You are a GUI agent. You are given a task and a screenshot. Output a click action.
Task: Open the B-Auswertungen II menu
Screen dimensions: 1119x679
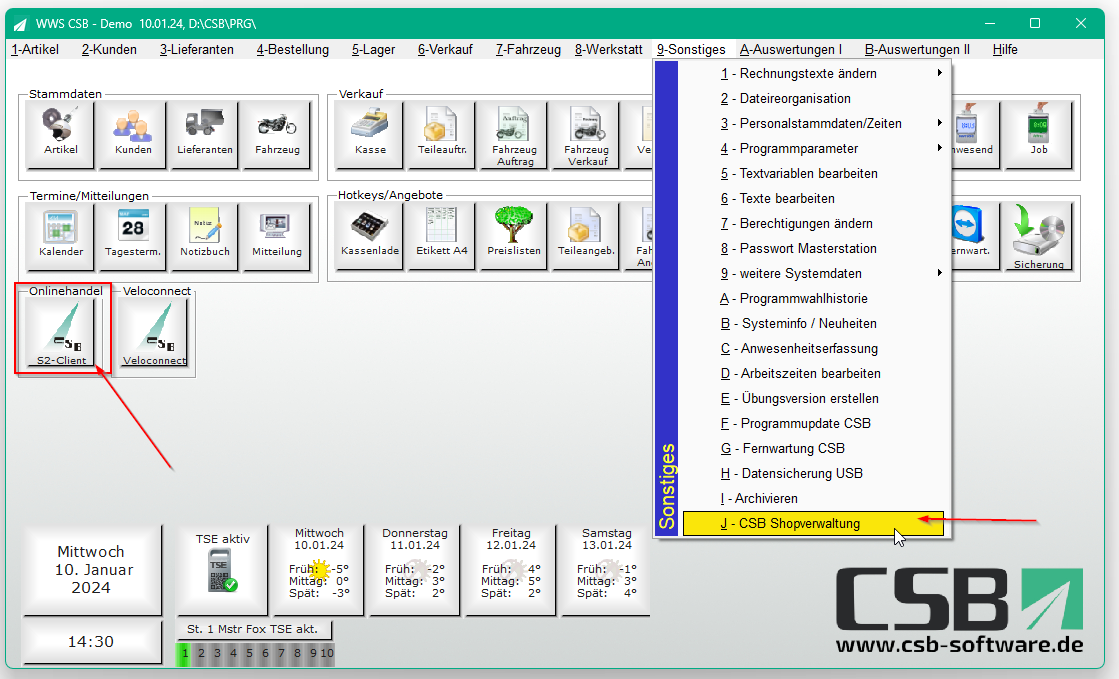click(x=917, y=49)
